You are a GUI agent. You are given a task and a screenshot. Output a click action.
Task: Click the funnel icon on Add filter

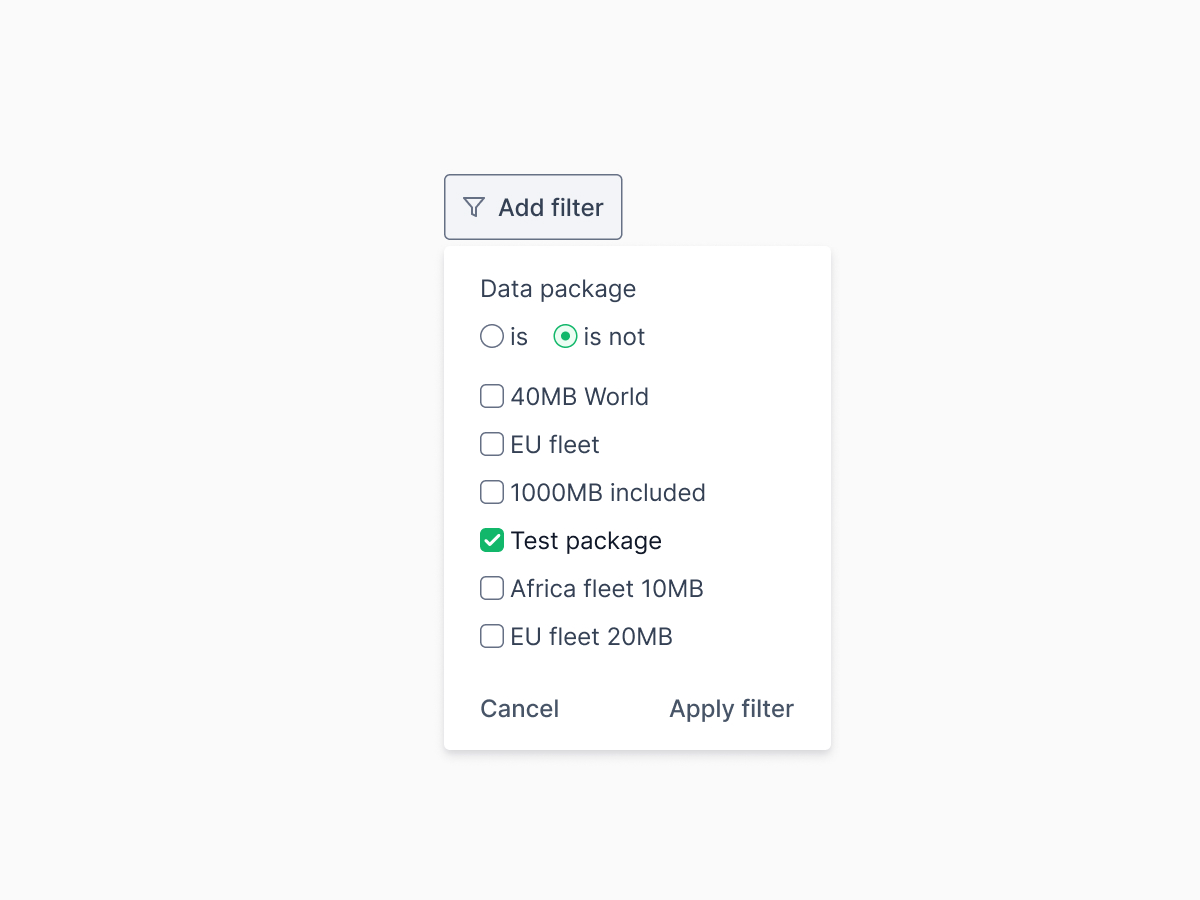[474, 207]
